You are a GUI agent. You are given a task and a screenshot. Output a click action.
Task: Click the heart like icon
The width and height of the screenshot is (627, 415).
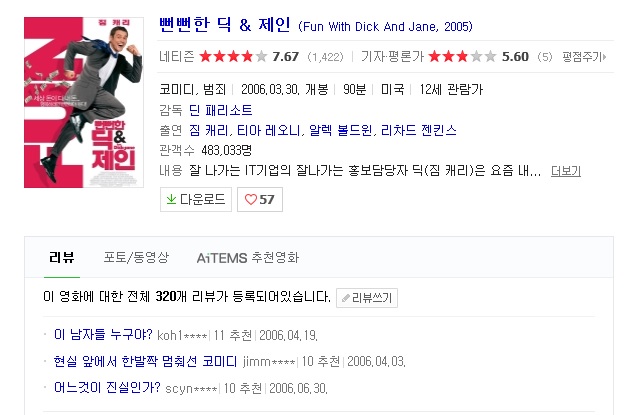click(x=250, y=200)
